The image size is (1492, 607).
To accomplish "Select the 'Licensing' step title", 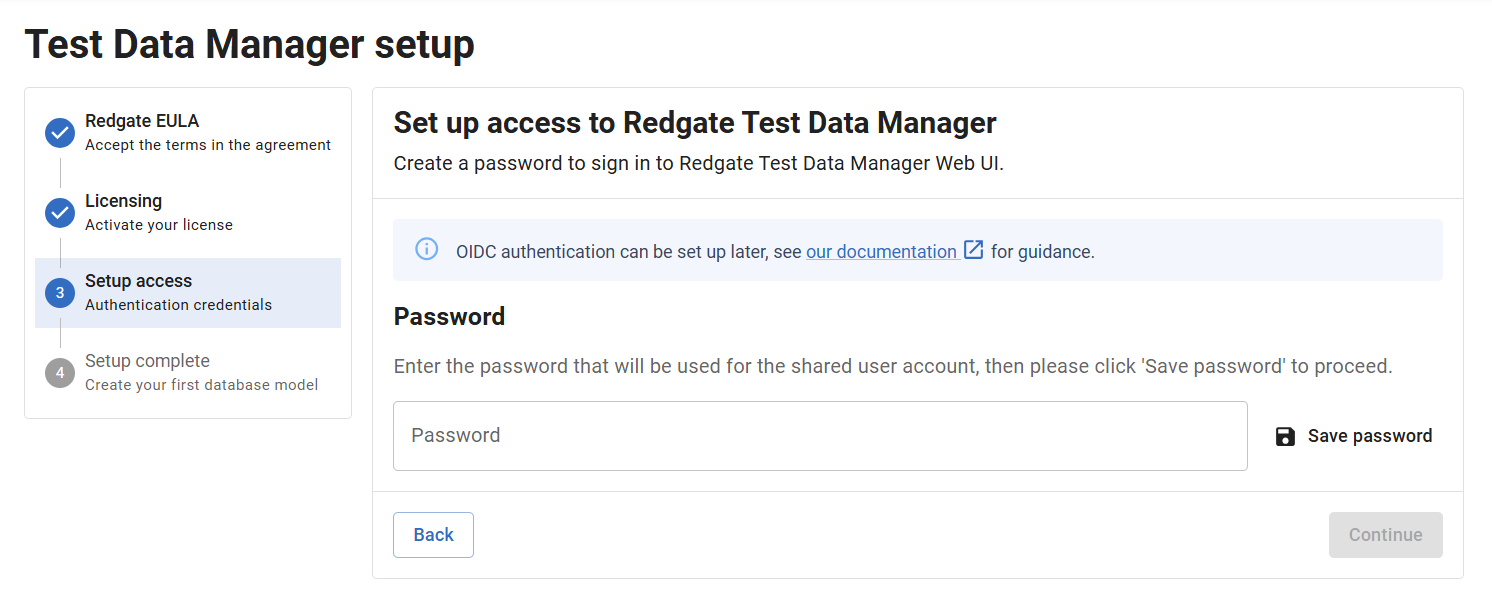I will point(123,201).
